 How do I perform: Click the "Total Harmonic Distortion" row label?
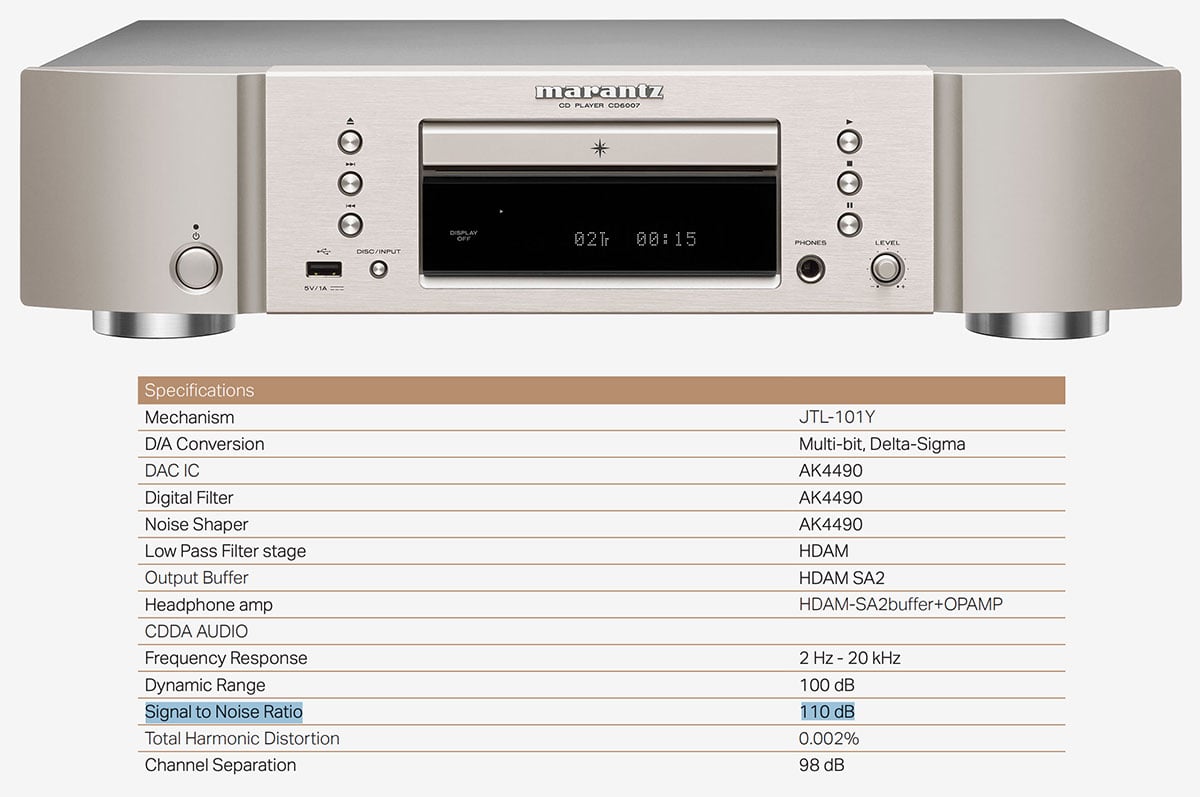point(242,738)
